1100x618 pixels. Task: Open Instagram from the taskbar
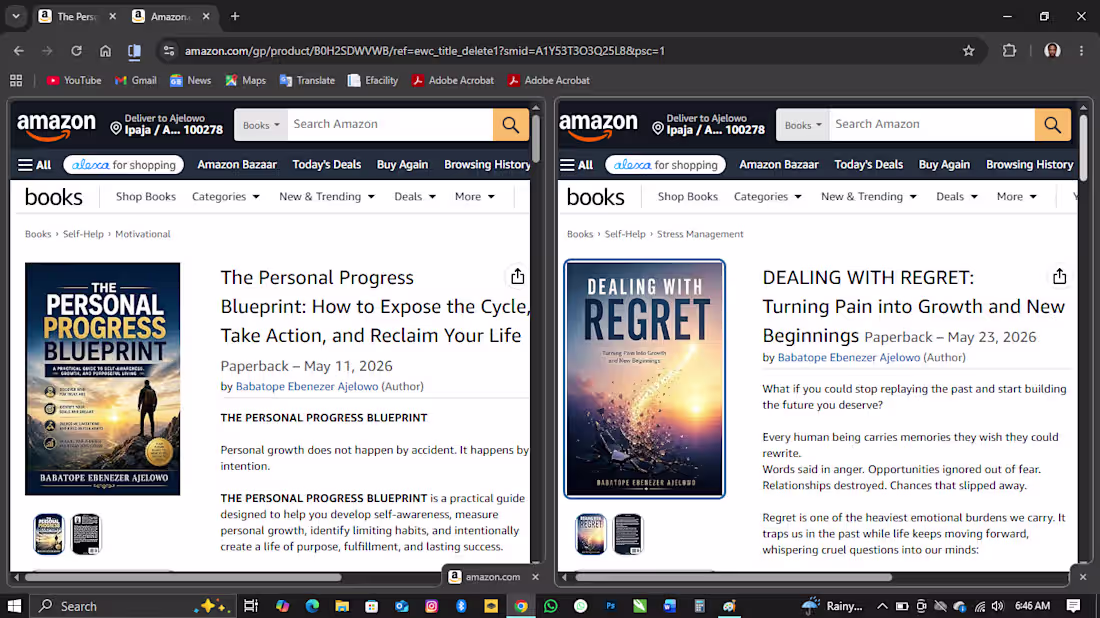click(x=431, y=606)
